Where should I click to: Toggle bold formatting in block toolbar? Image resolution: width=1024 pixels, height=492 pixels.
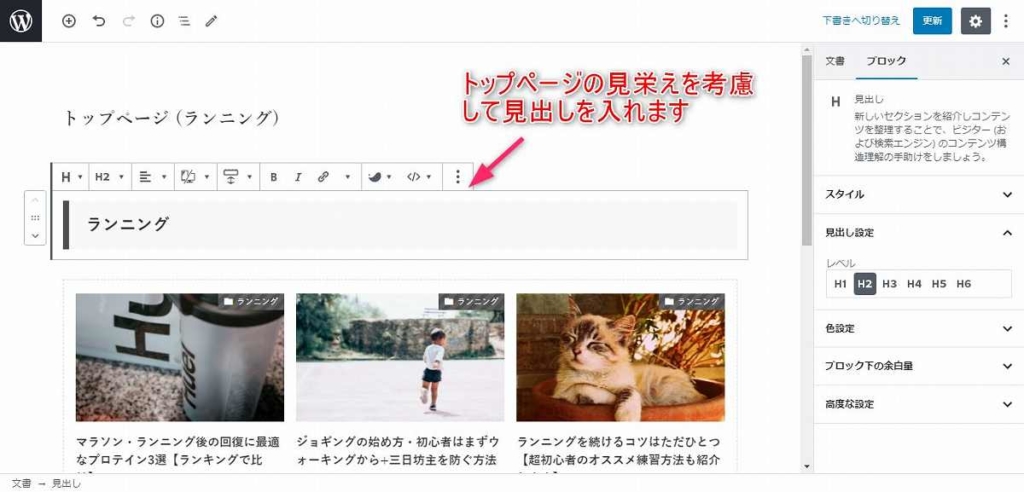point(274,177)
